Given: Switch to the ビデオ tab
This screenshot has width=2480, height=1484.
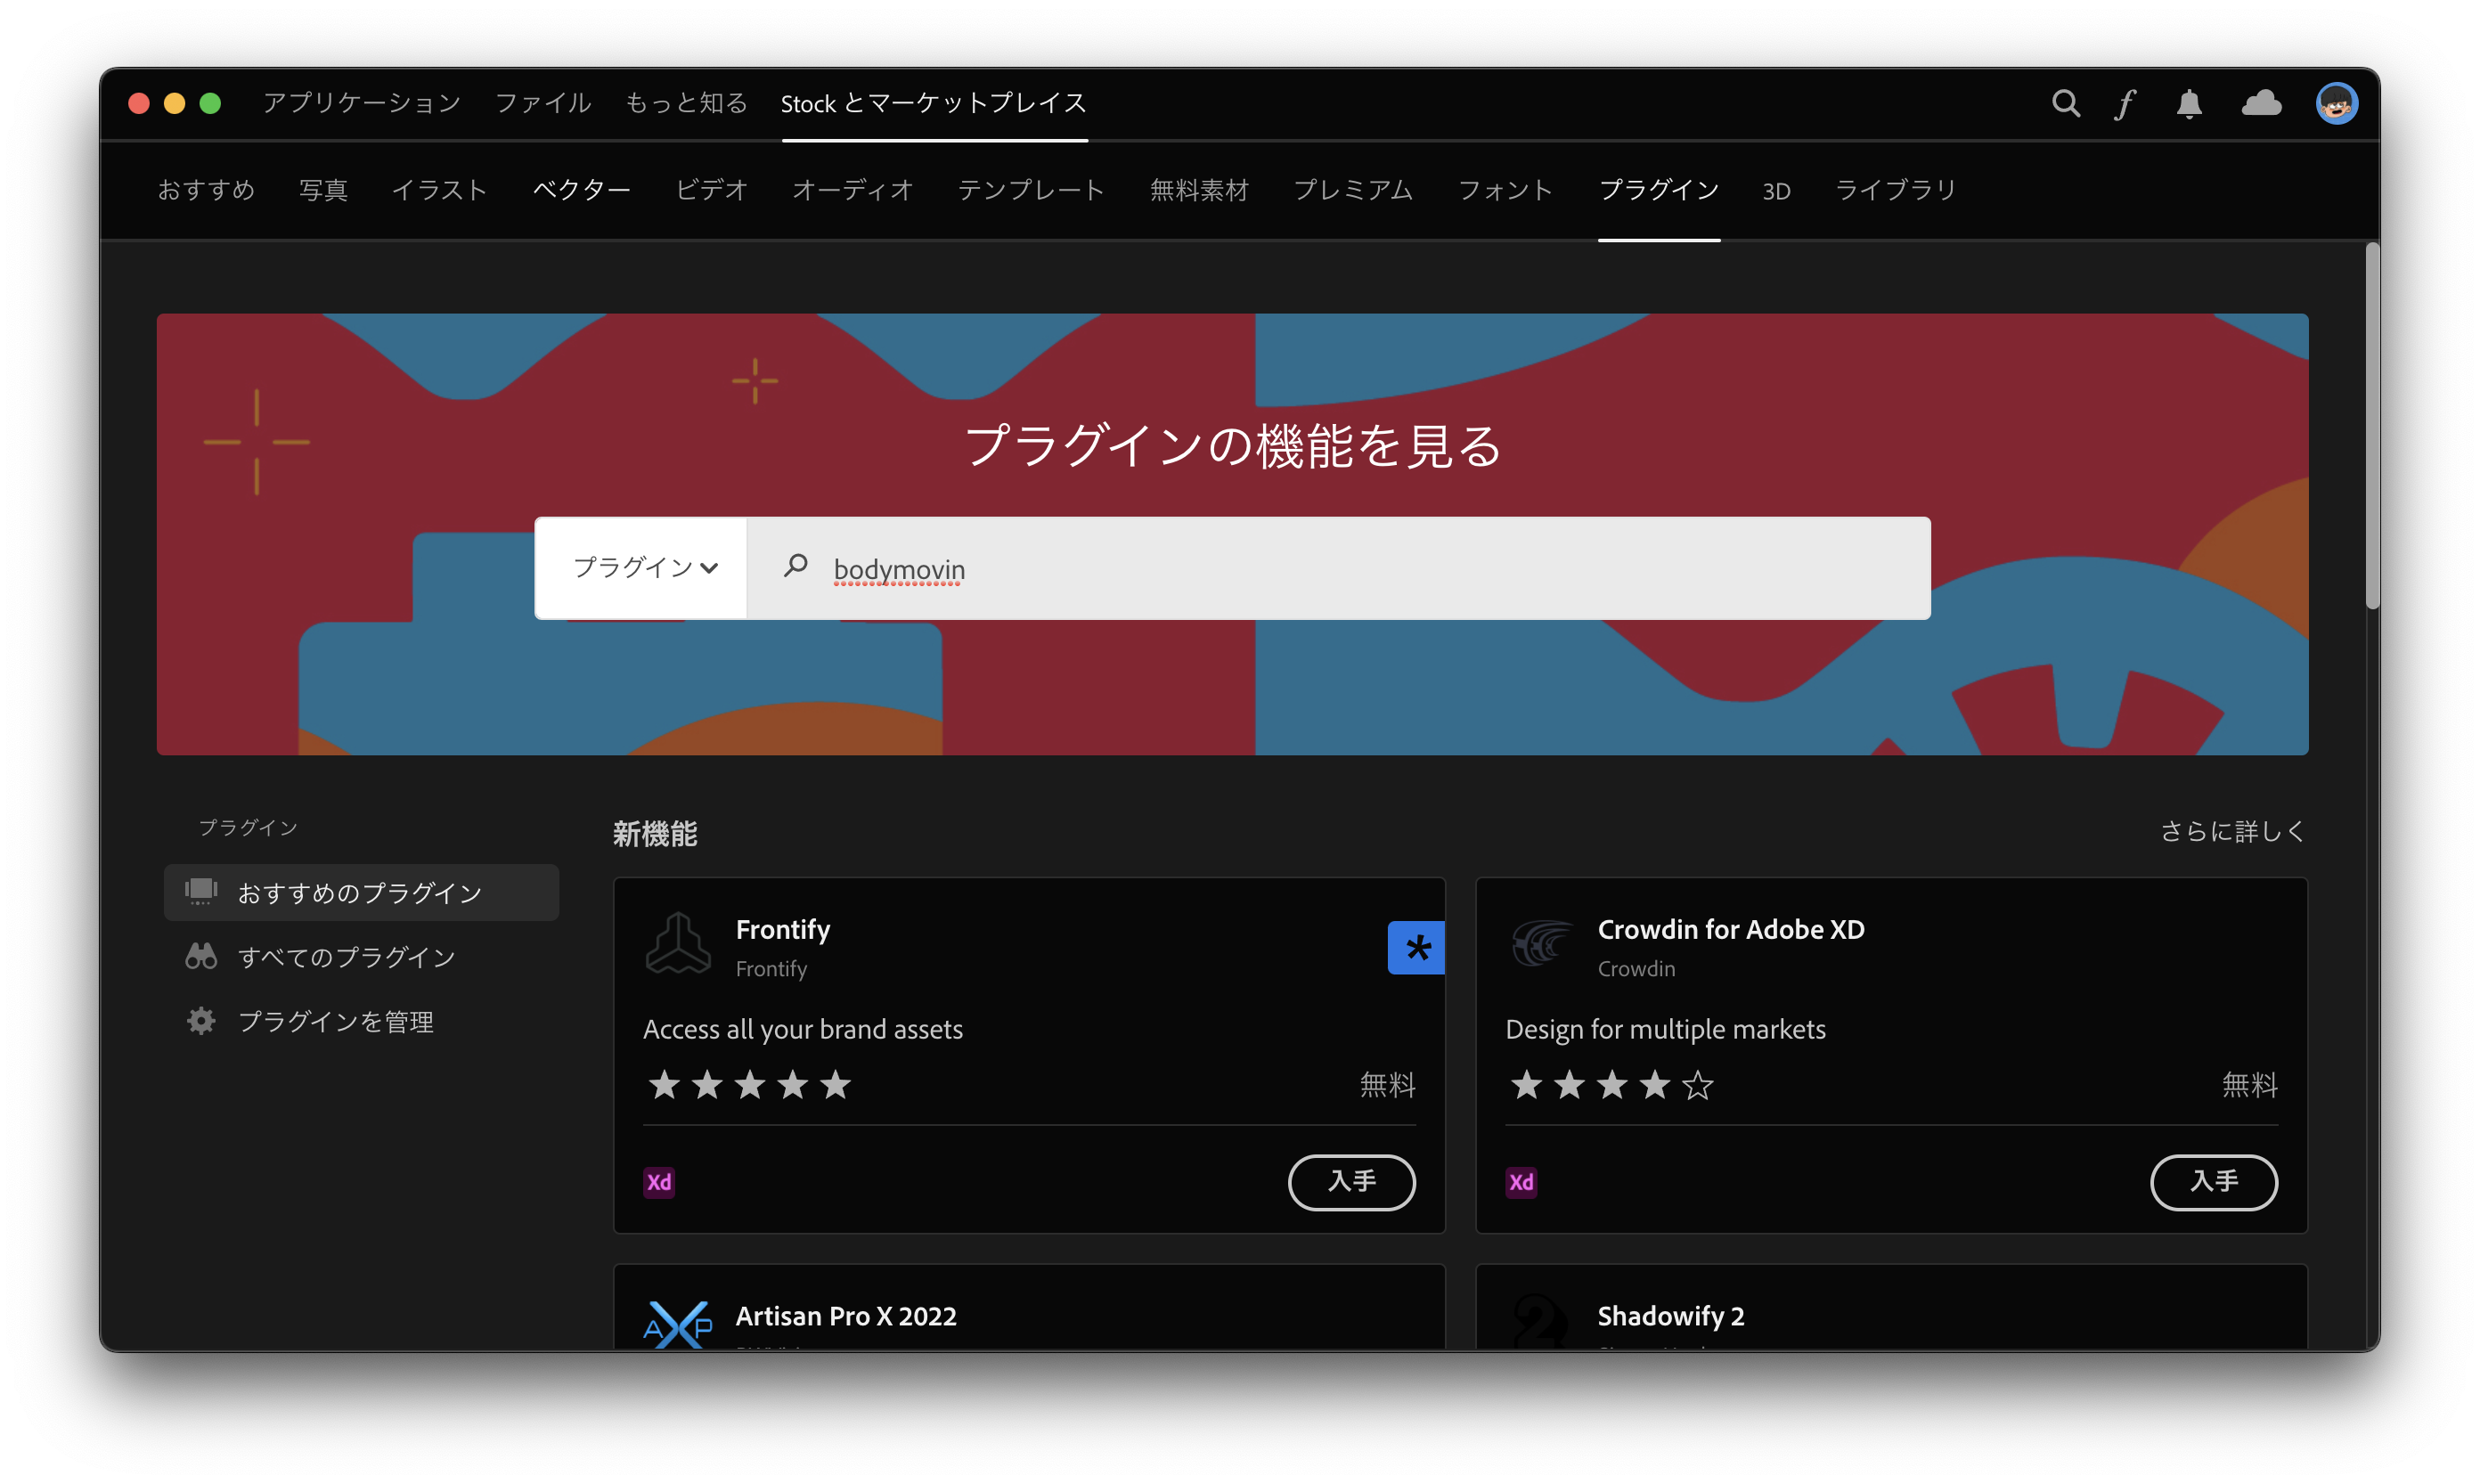Looking at the screenshot, I should pyautogui.click(x=711, y=190).
